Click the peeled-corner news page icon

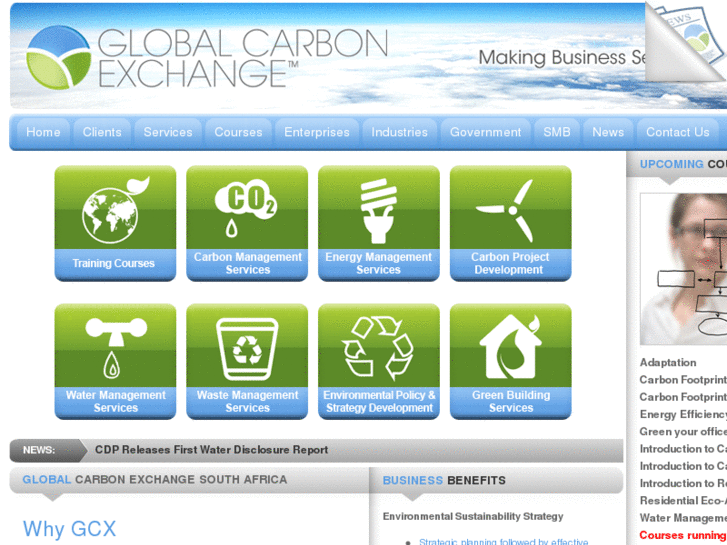pos(686,41)
